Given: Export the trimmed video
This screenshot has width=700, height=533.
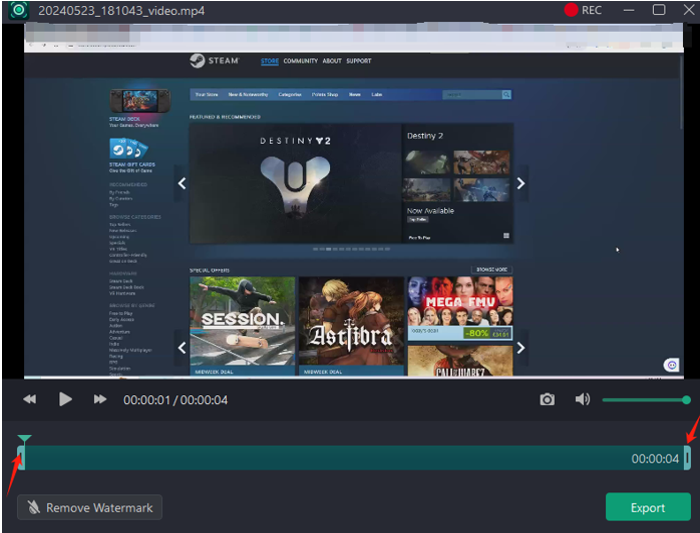Looking at the screenshot, I should coord(648,507).
